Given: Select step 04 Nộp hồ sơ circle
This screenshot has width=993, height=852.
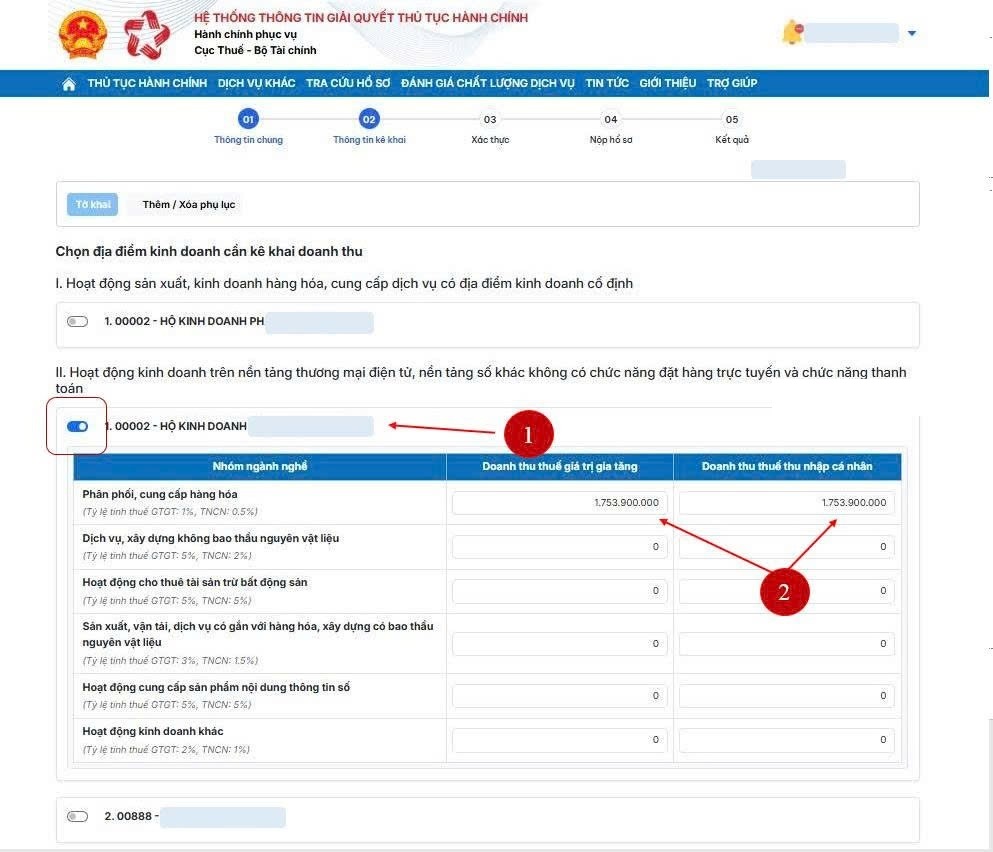Looking at the screenshot, I should click(x=611, y=119).
